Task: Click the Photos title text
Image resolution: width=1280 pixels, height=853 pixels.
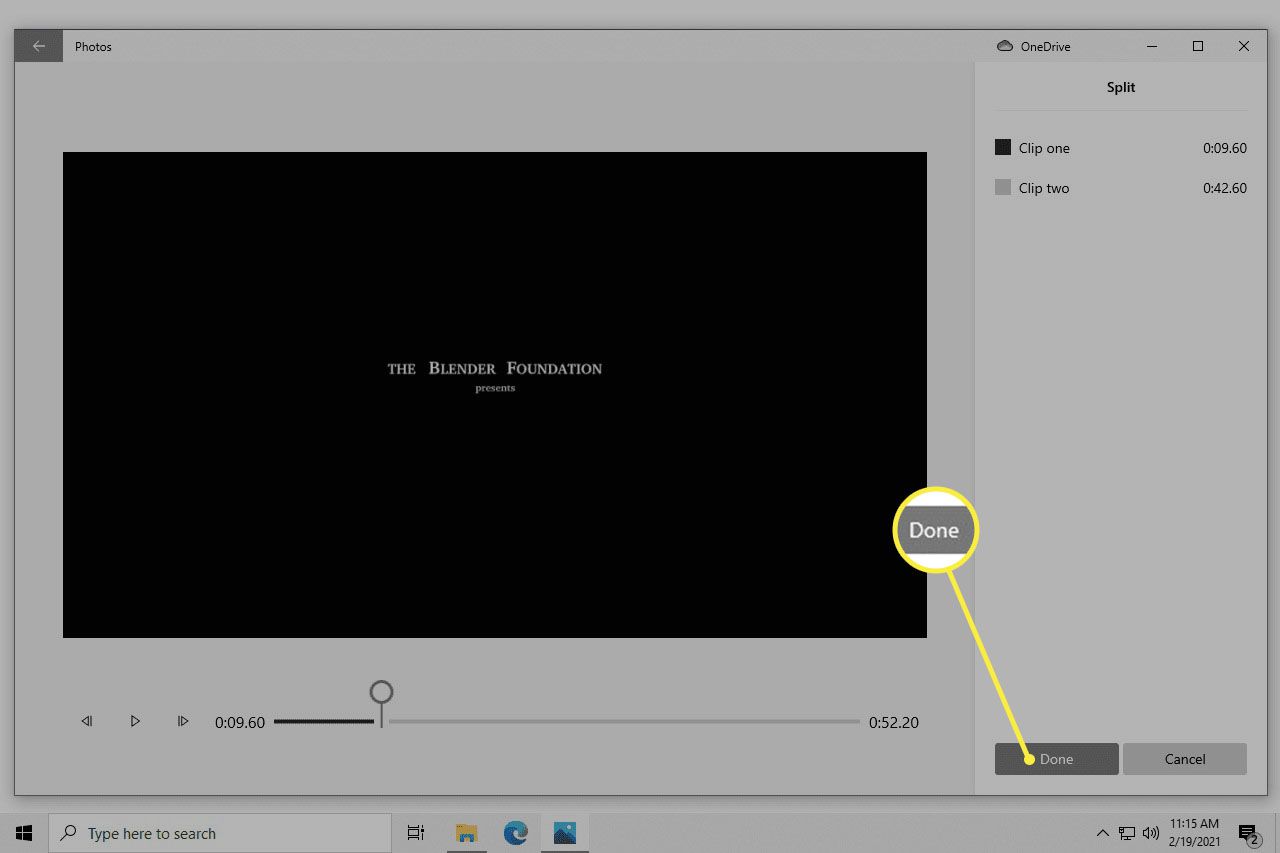Action: (93, 46)
